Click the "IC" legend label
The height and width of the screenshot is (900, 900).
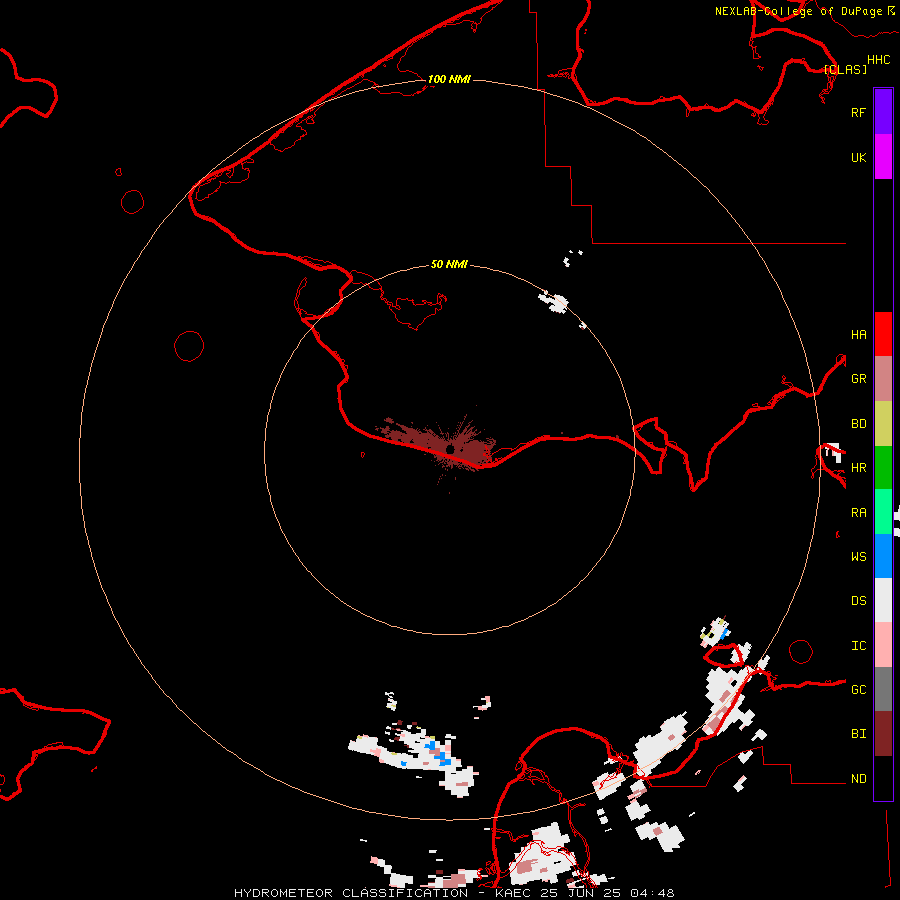coord(858,646)
